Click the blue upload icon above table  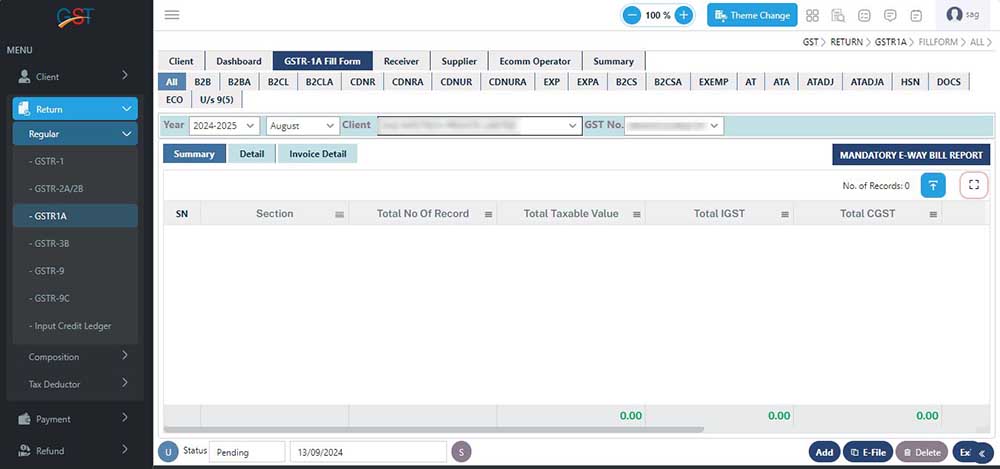click(932, 185)
